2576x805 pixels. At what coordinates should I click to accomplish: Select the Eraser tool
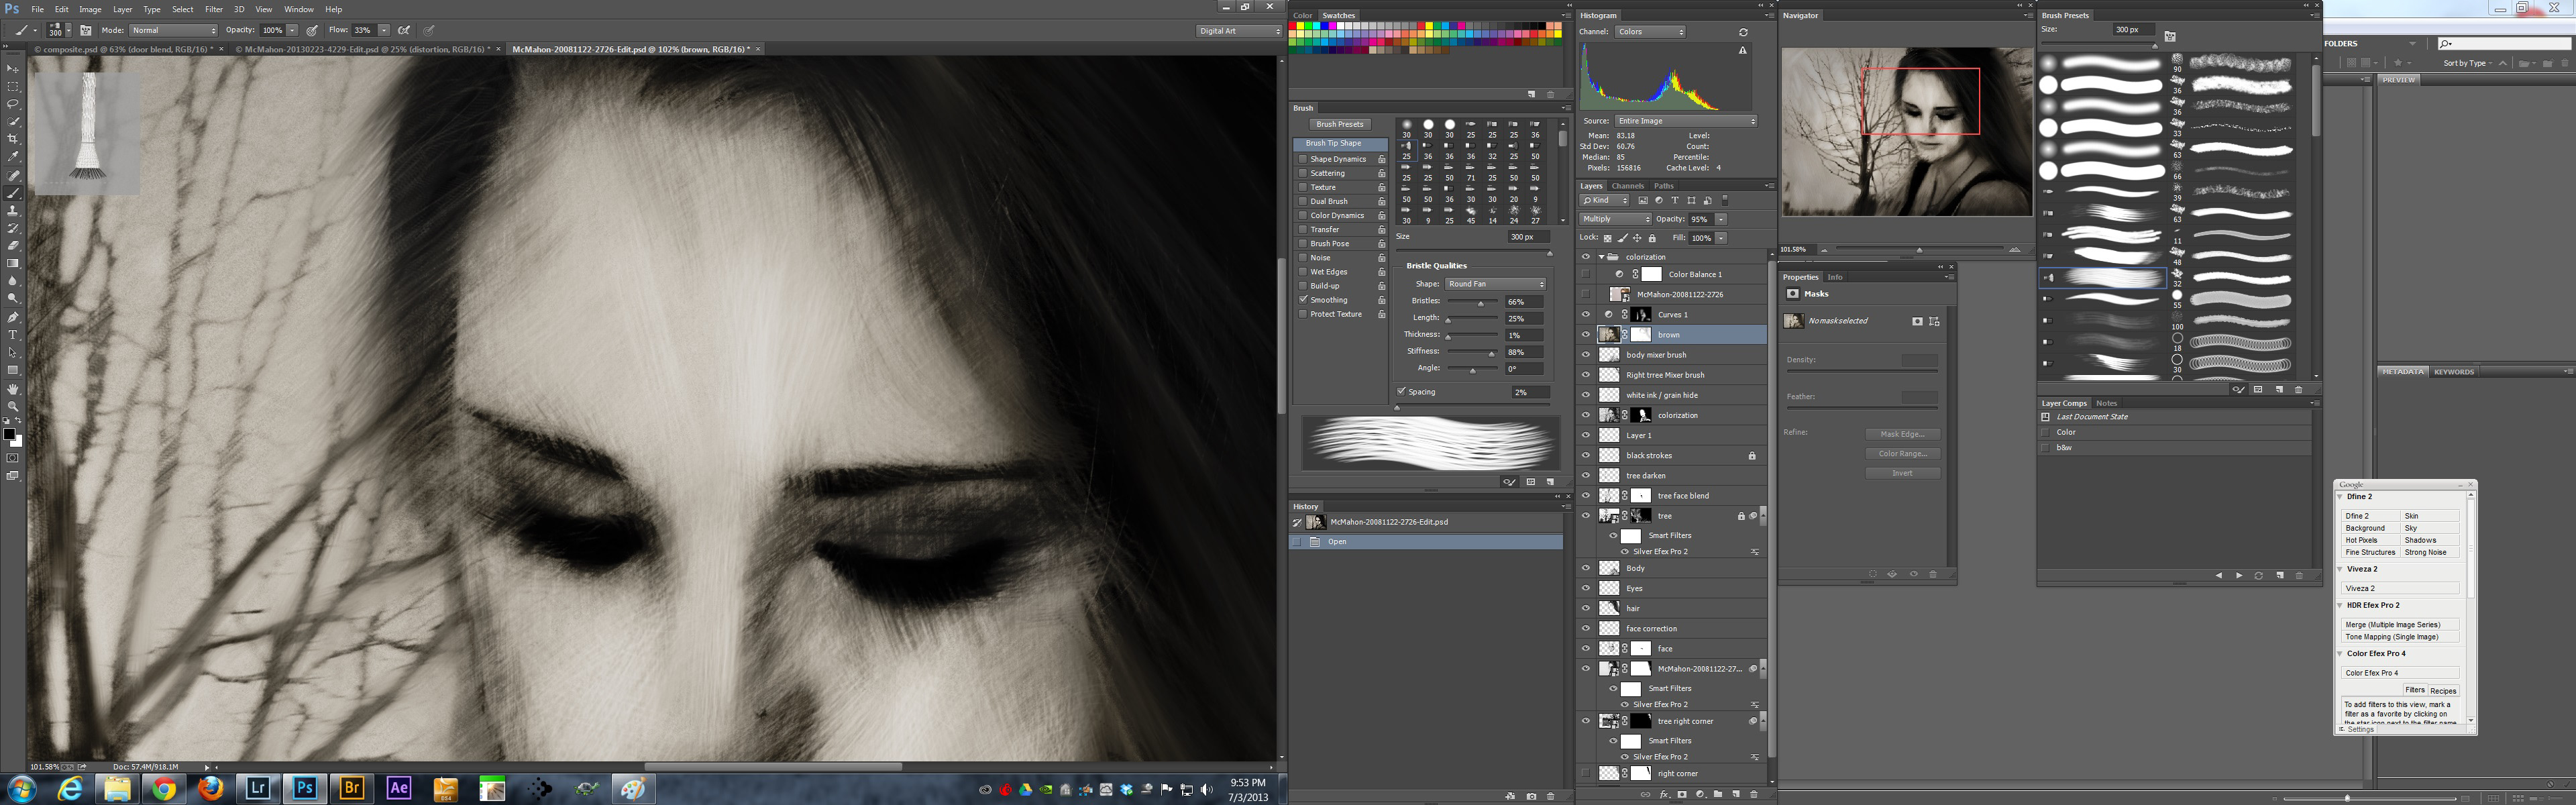click(x=13, y=246)
